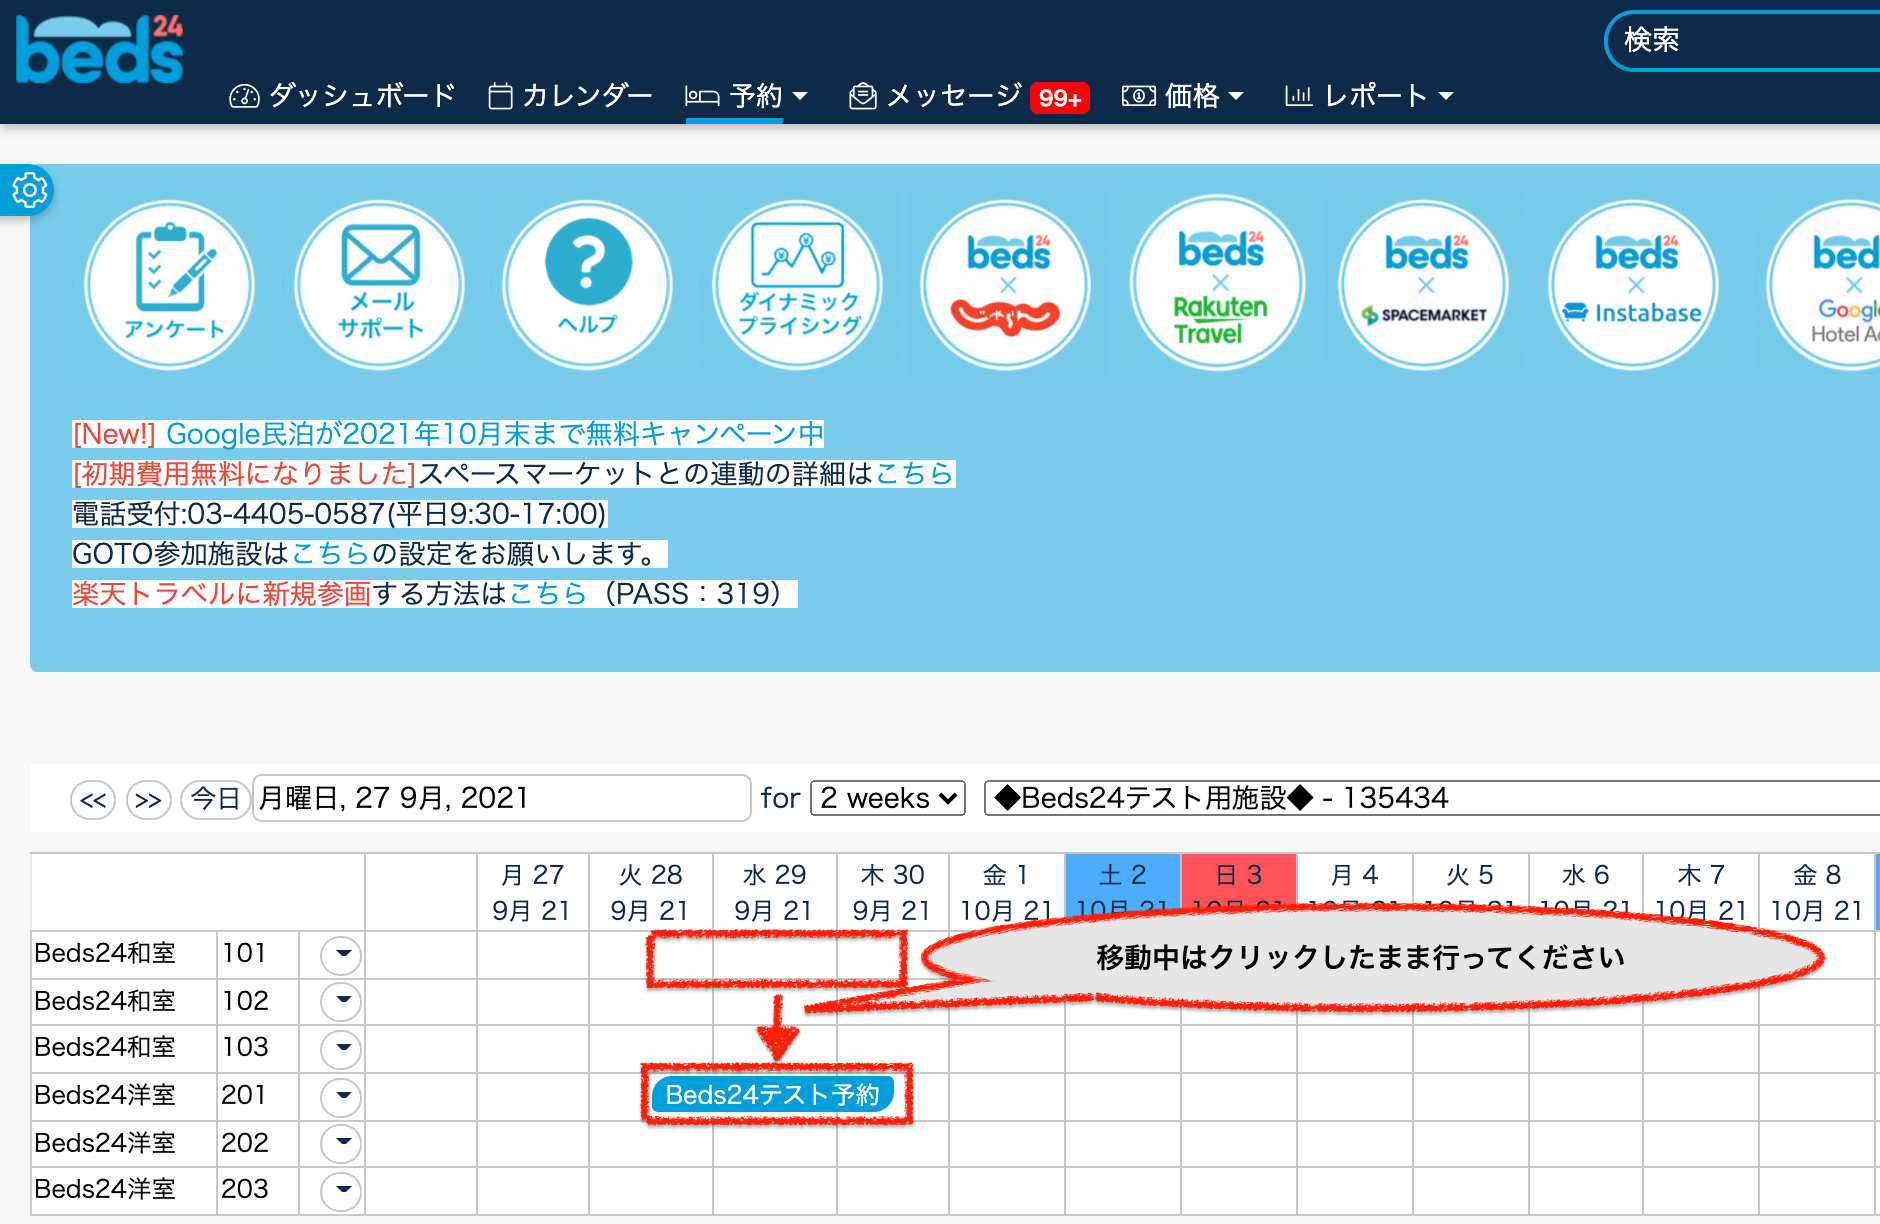Viewport: 1880px width, 1224px height.
Task: Click the Rakuten Travel integration icon
Action: (1218, 285)
